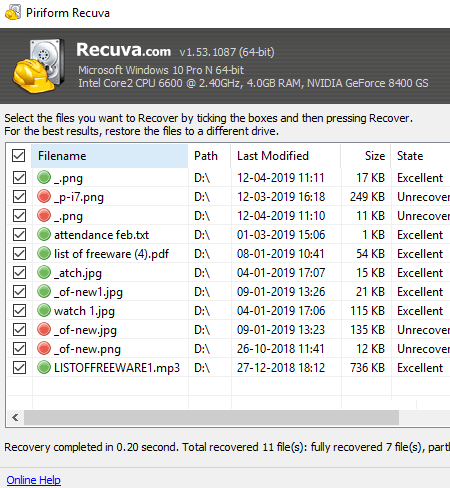Sort the list by Filename column header
This screenshot has width=450, height=488.
[x=110, y=156]
